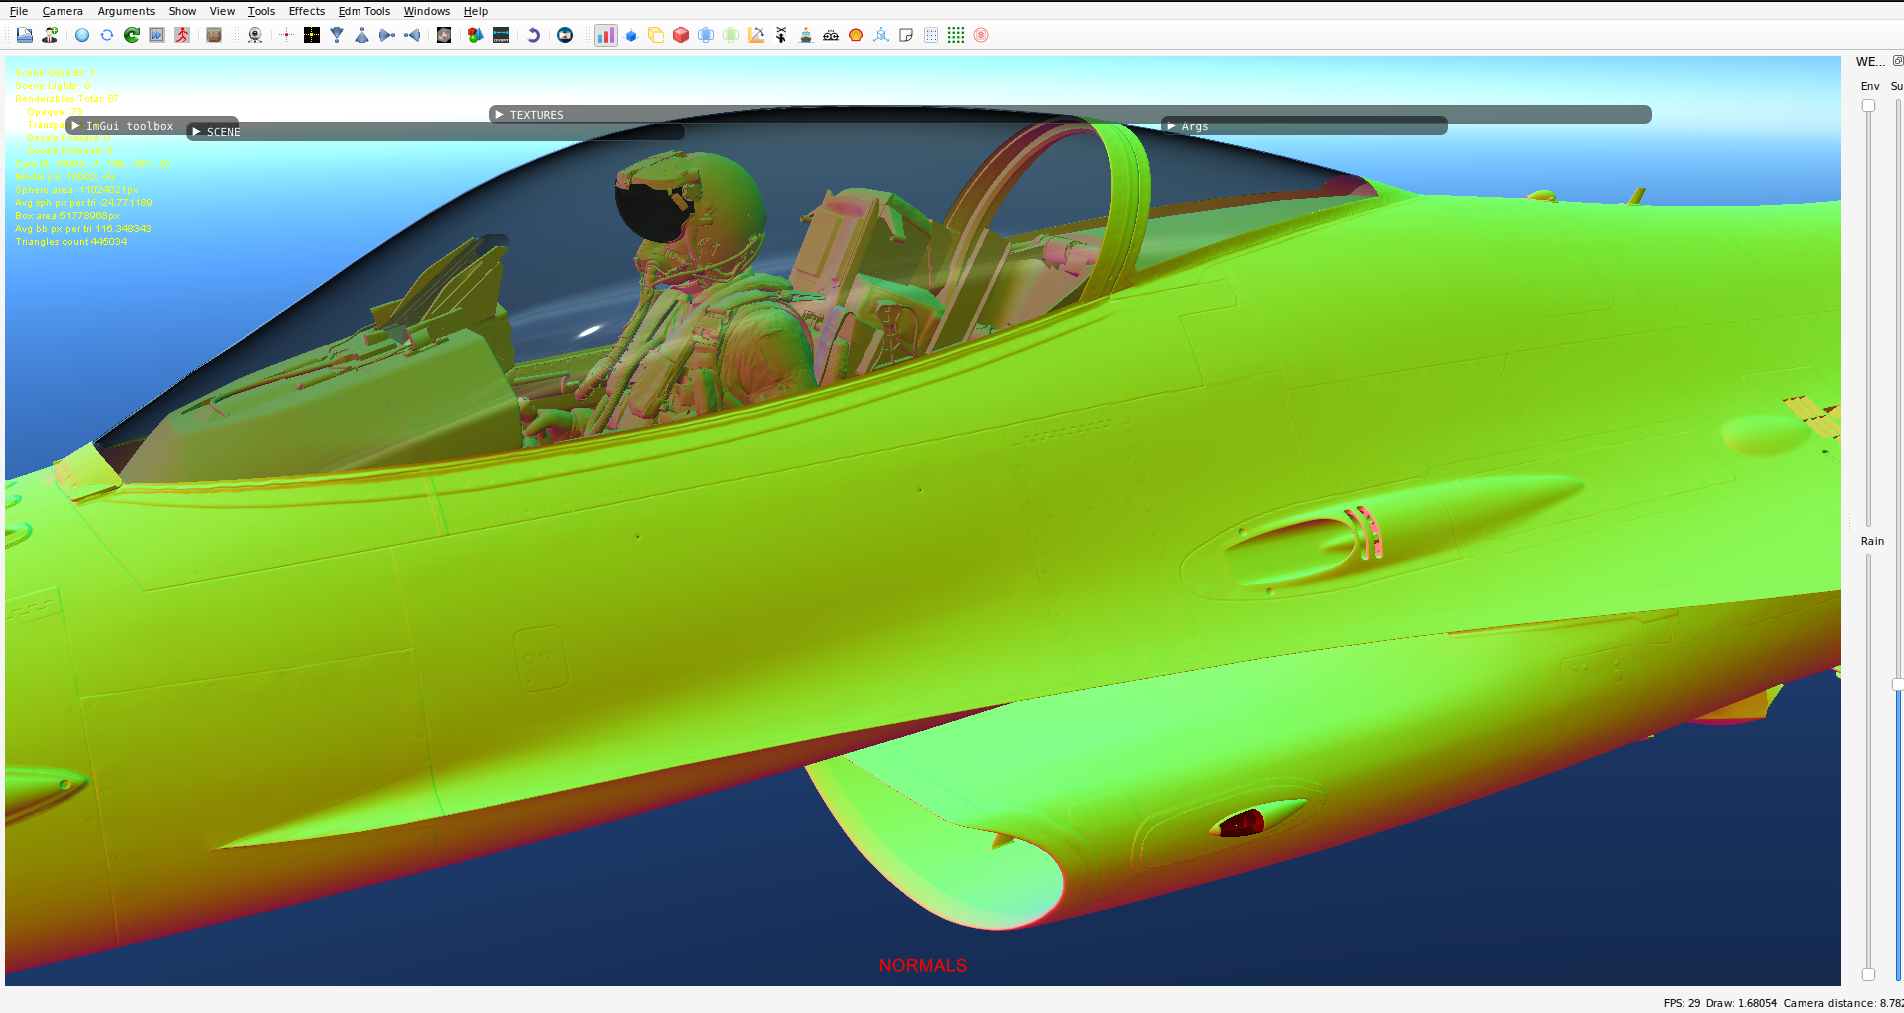Click the upward blue cone view icon
Viewport: 1904px width, 1013px height.
pyautogui.click(x=362, y=35)
